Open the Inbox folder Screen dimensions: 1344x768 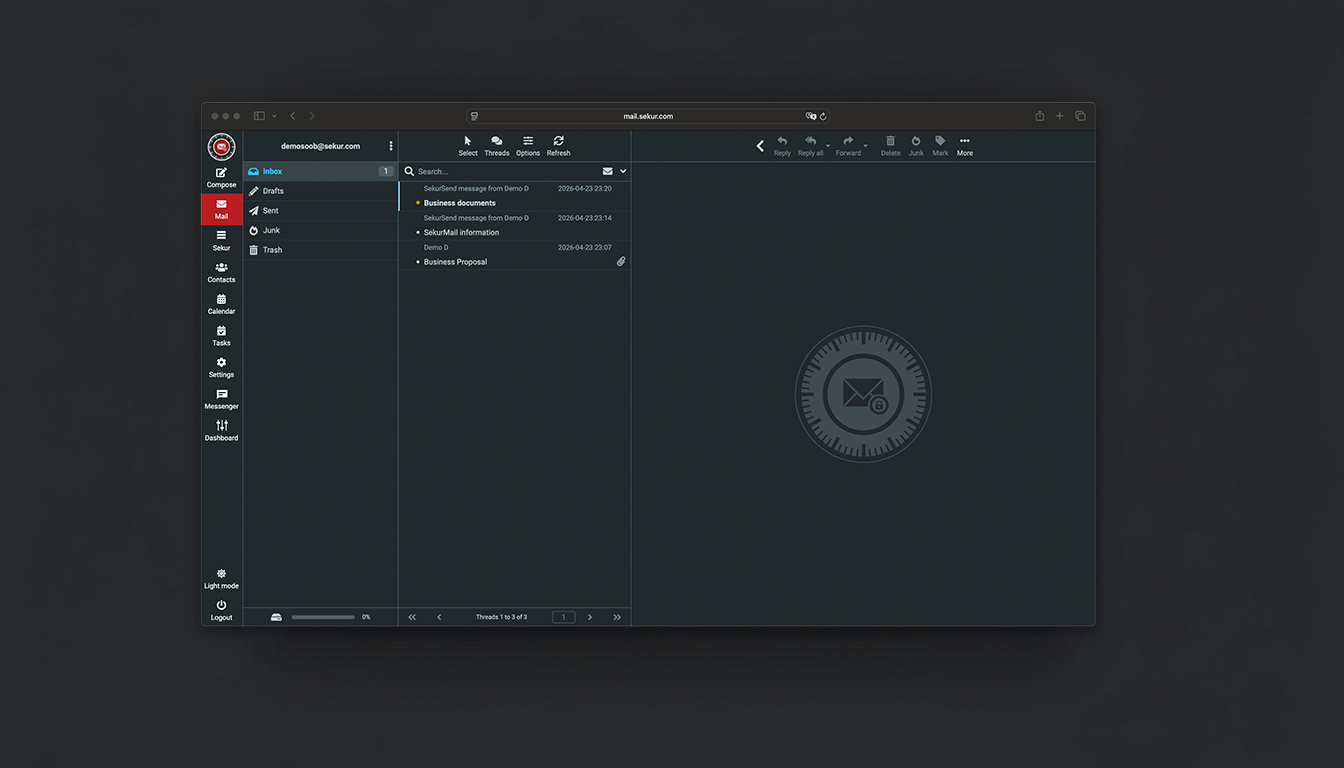320,171
